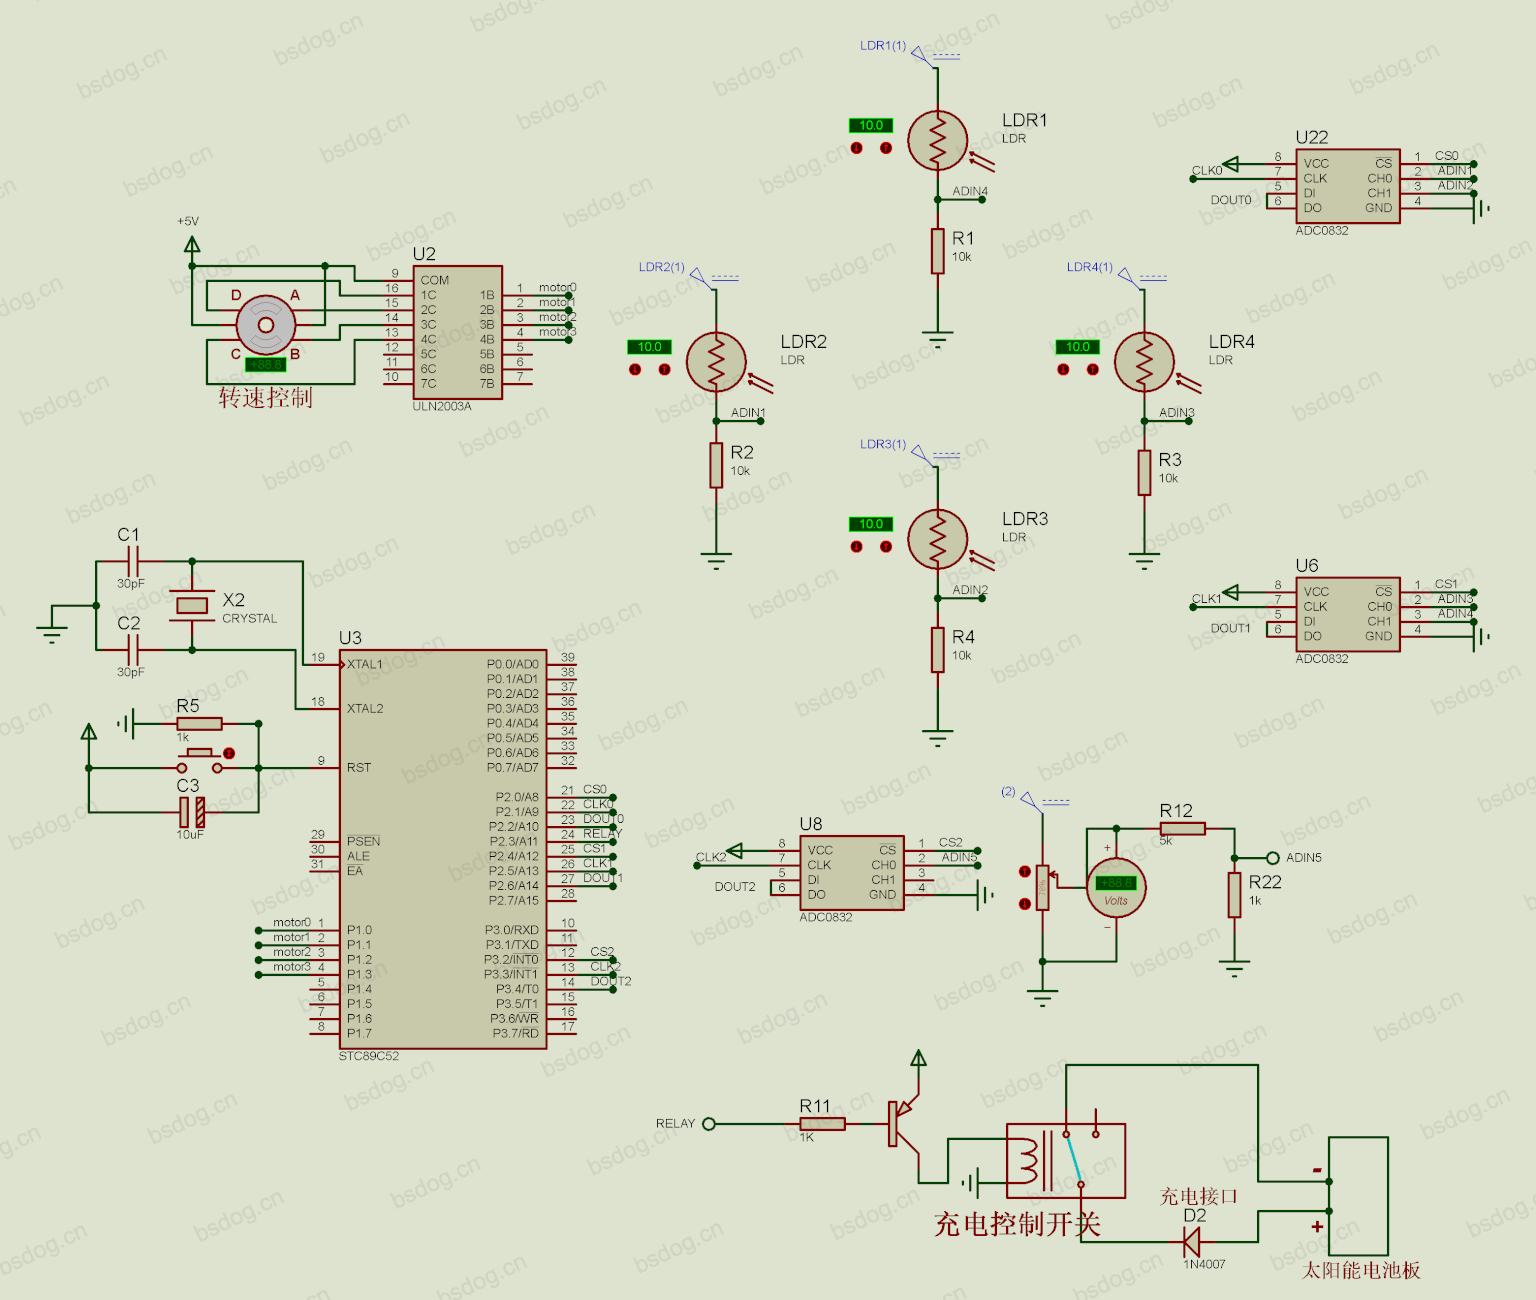This screenshot has width=1536, height=1300.
Task: Click the 10.0 light value of LDR4
Action: 1077,347
